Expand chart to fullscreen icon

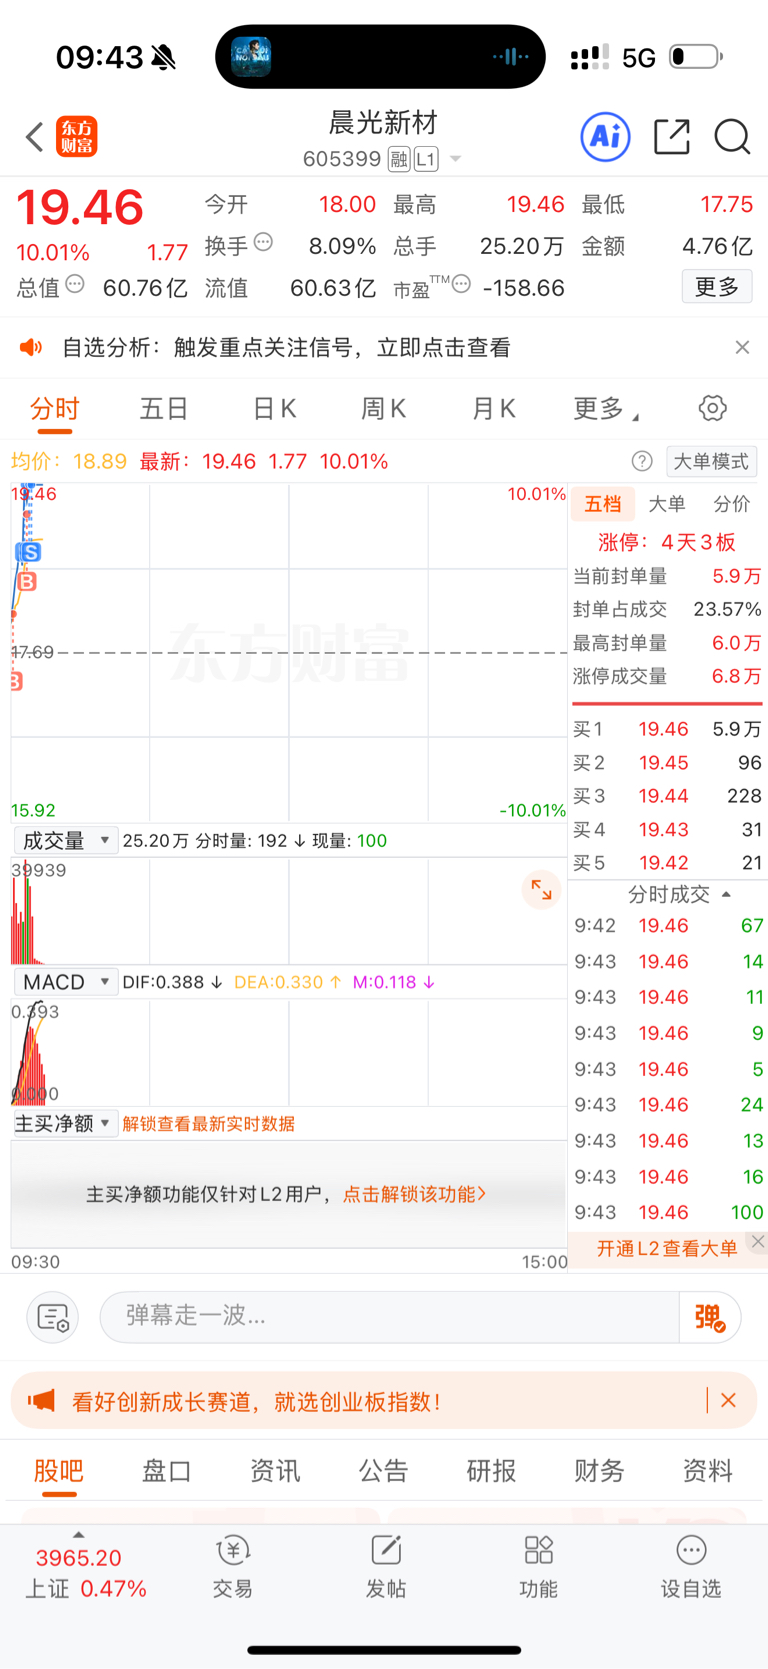(541, 889)
